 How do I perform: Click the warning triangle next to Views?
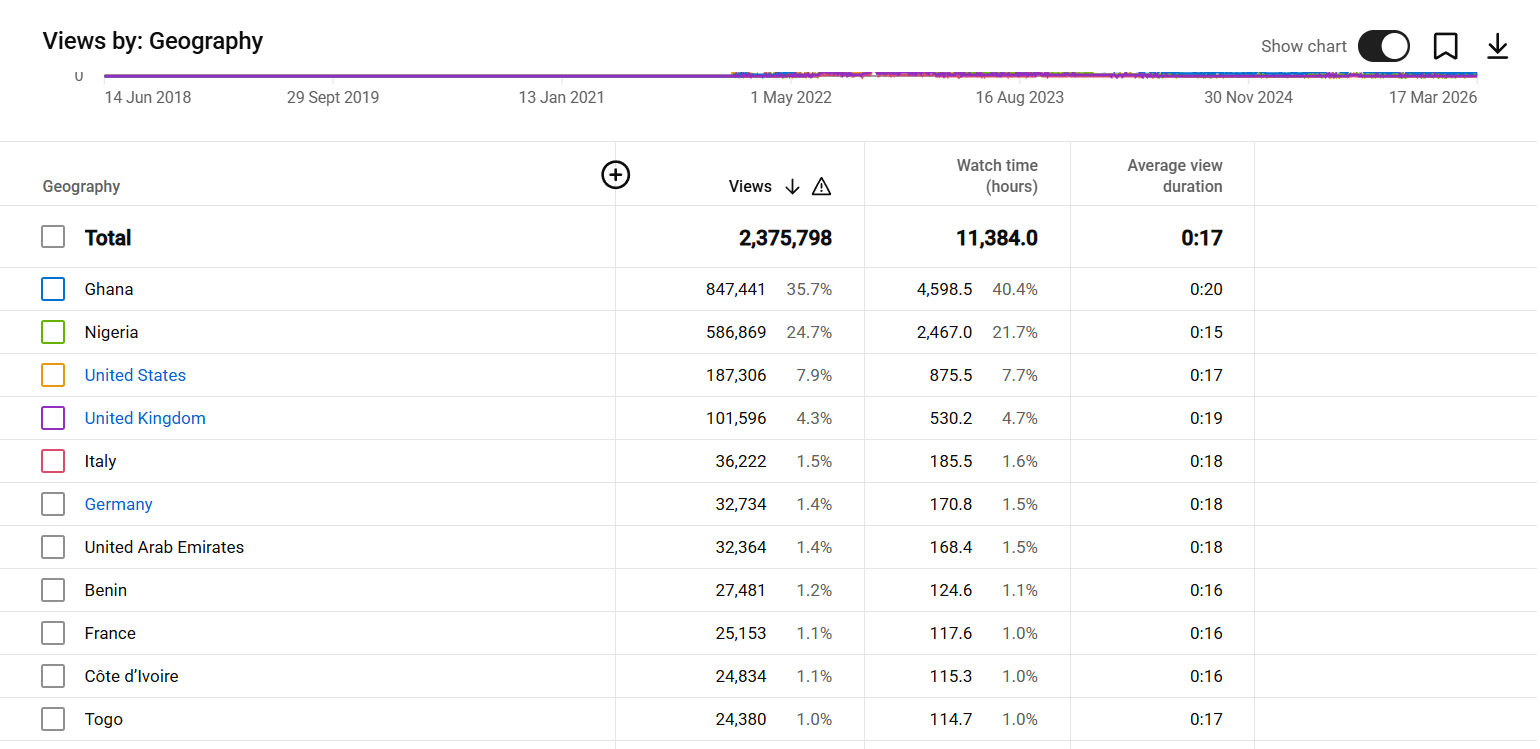pyautogui.click(x=821, y=186)
